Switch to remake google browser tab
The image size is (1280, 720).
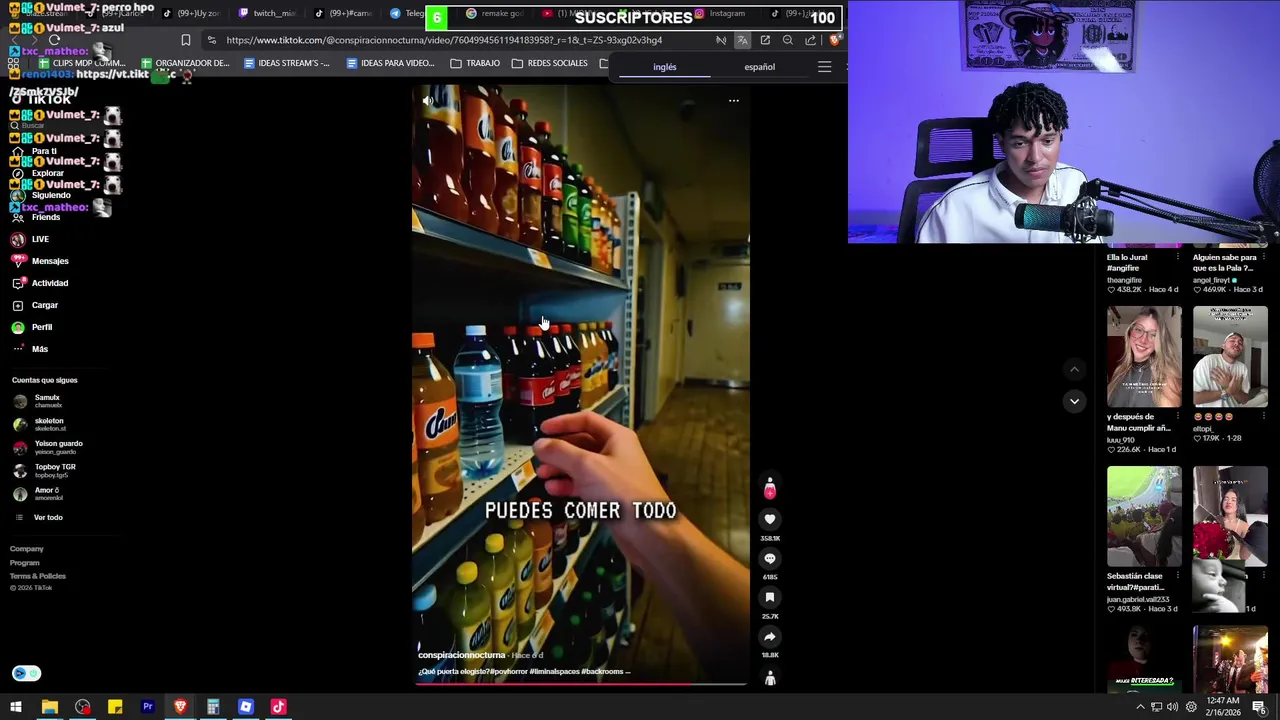[x=495, y=13]
